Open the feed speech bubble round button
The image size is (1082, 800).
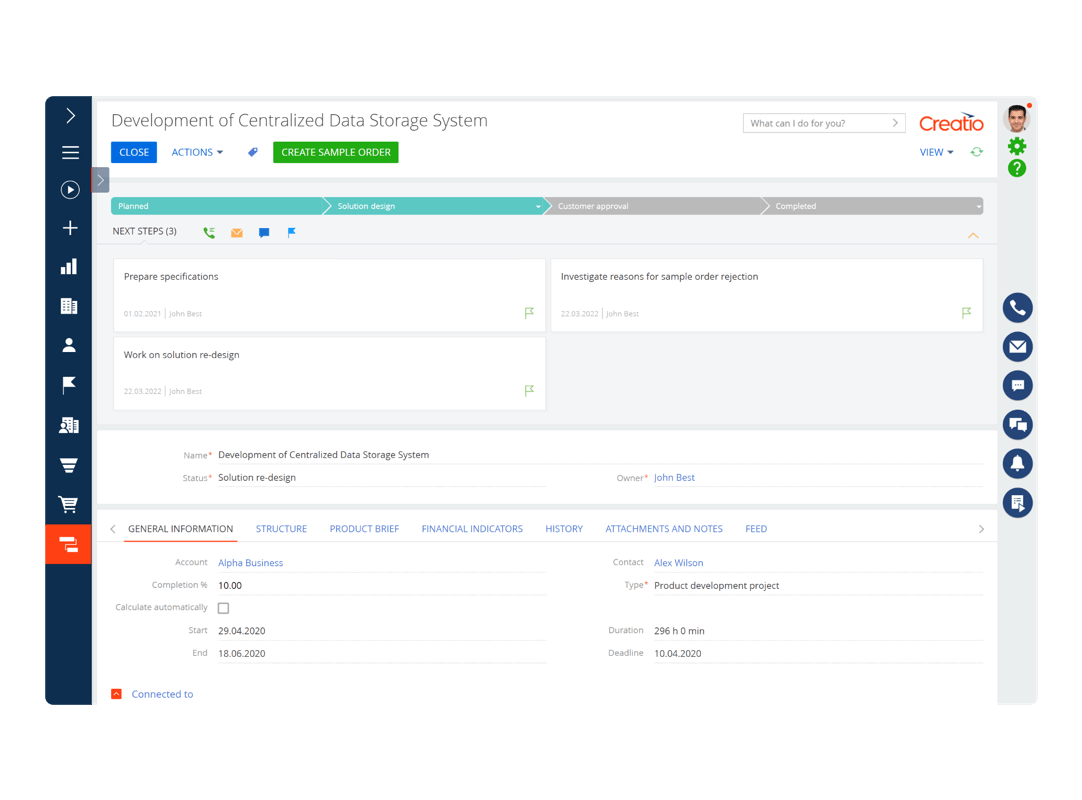(x=1017, y=385)
